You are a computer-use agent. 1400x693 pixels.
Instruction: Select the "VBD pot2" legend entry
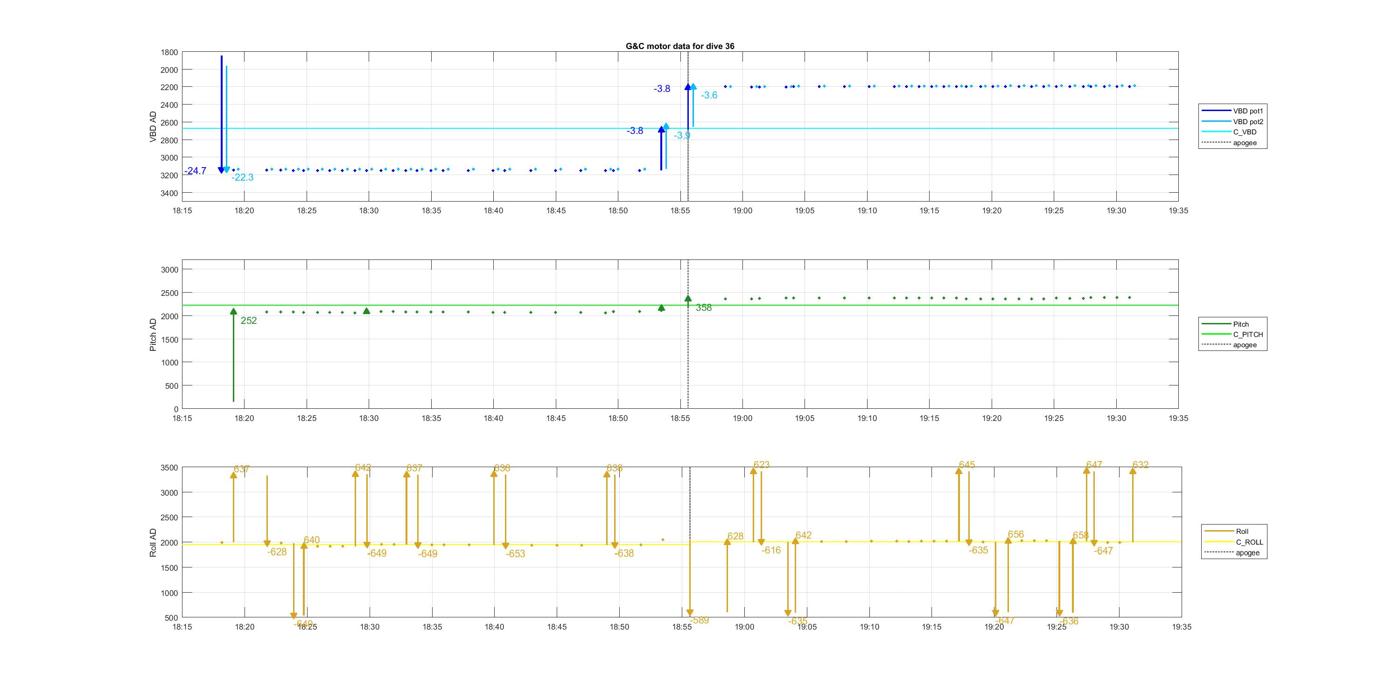tap(1249, 121)
